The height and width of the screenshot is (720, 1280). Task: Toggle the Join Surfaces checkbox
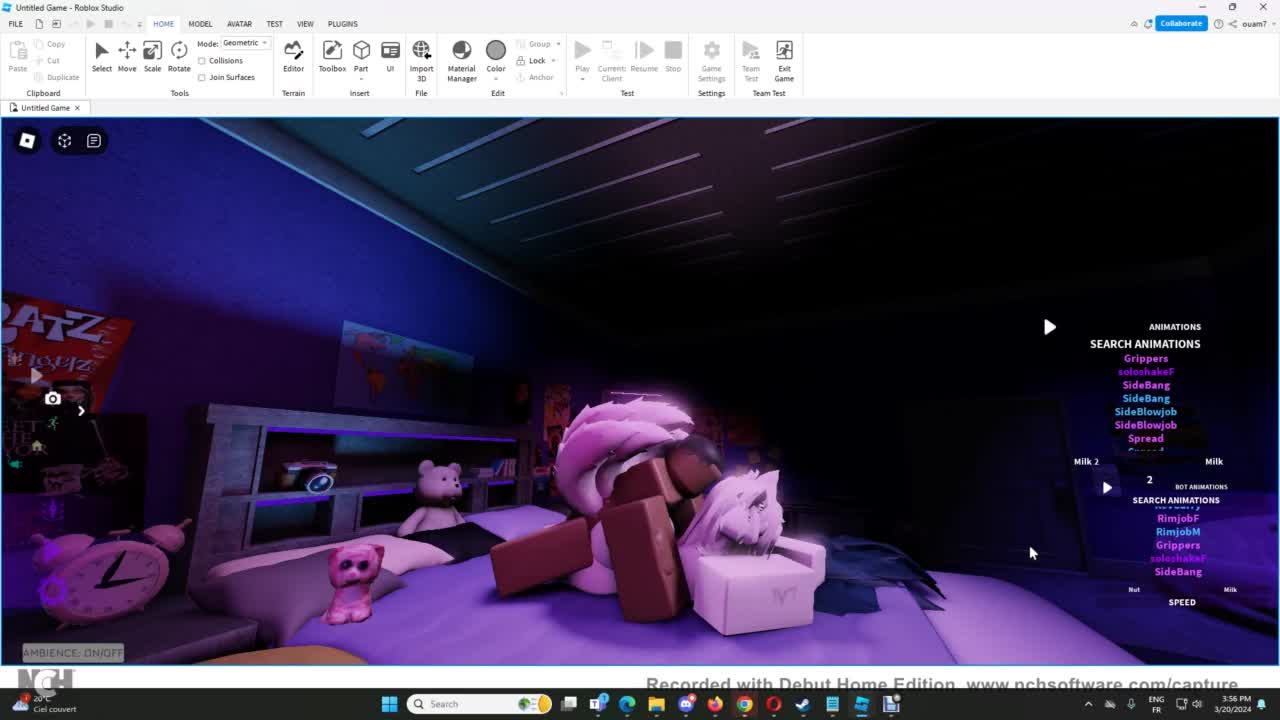[203, 77]
